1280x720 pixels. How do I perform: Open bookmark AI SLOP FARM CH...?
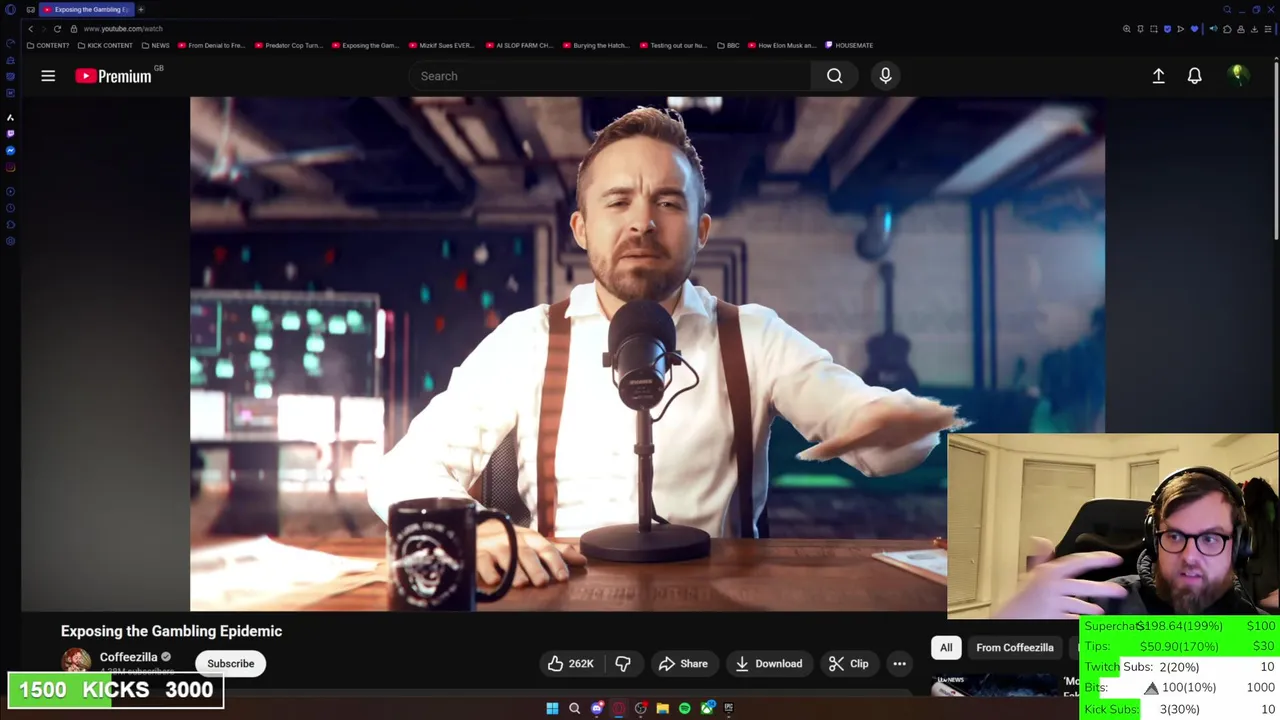pos(519,45)
